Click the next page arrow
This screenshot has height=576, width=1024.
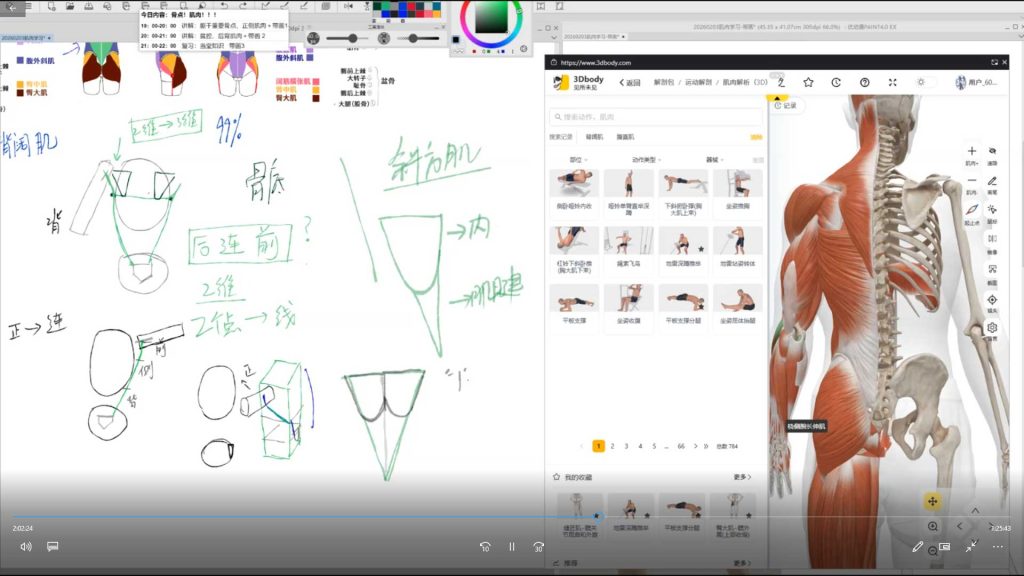click(696, 446)
